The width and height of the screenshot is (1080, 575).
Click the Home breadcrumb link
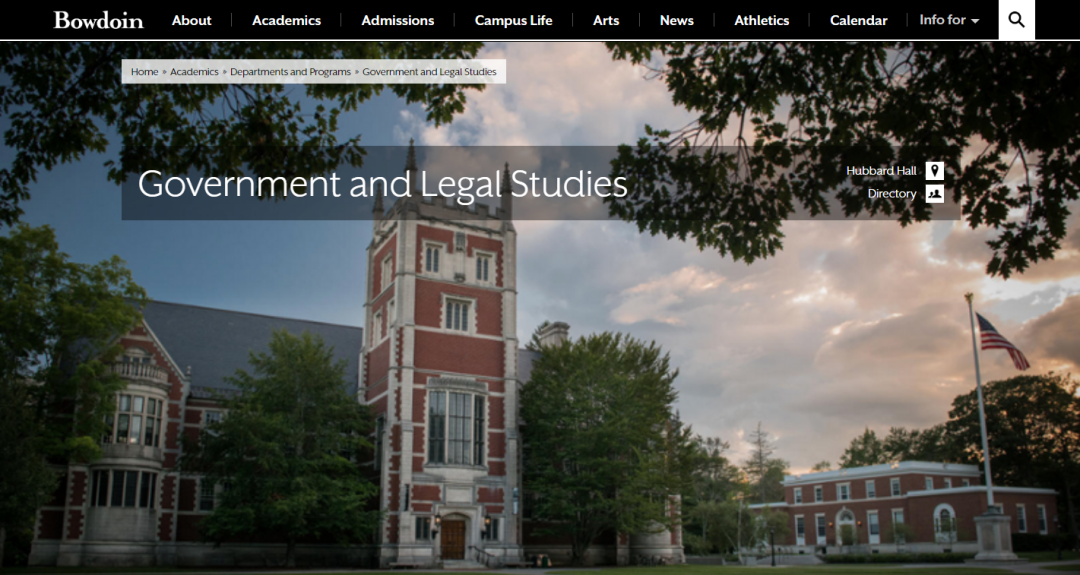(x=145, y=72)
